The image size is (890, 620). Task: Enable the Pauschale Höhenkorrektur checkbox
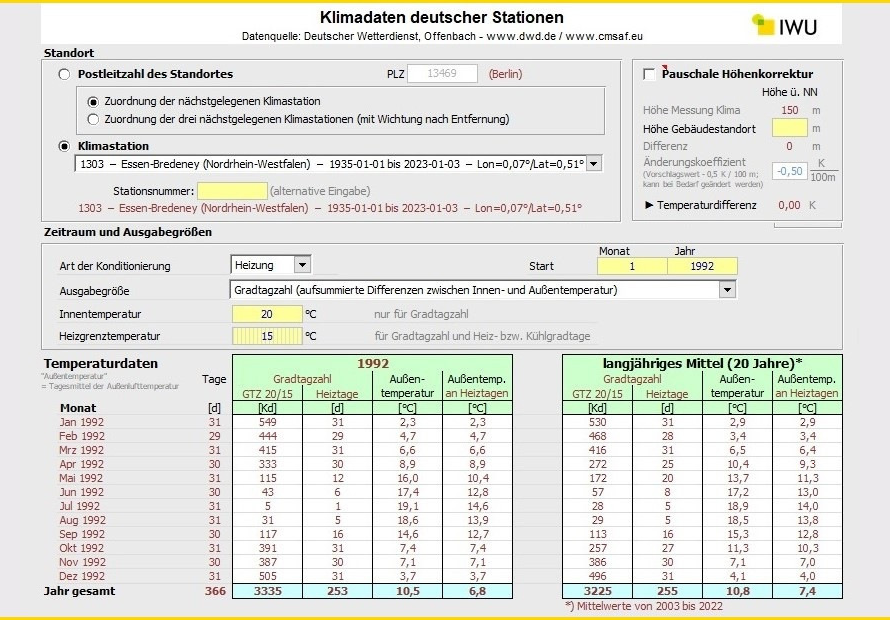point(650,74)
